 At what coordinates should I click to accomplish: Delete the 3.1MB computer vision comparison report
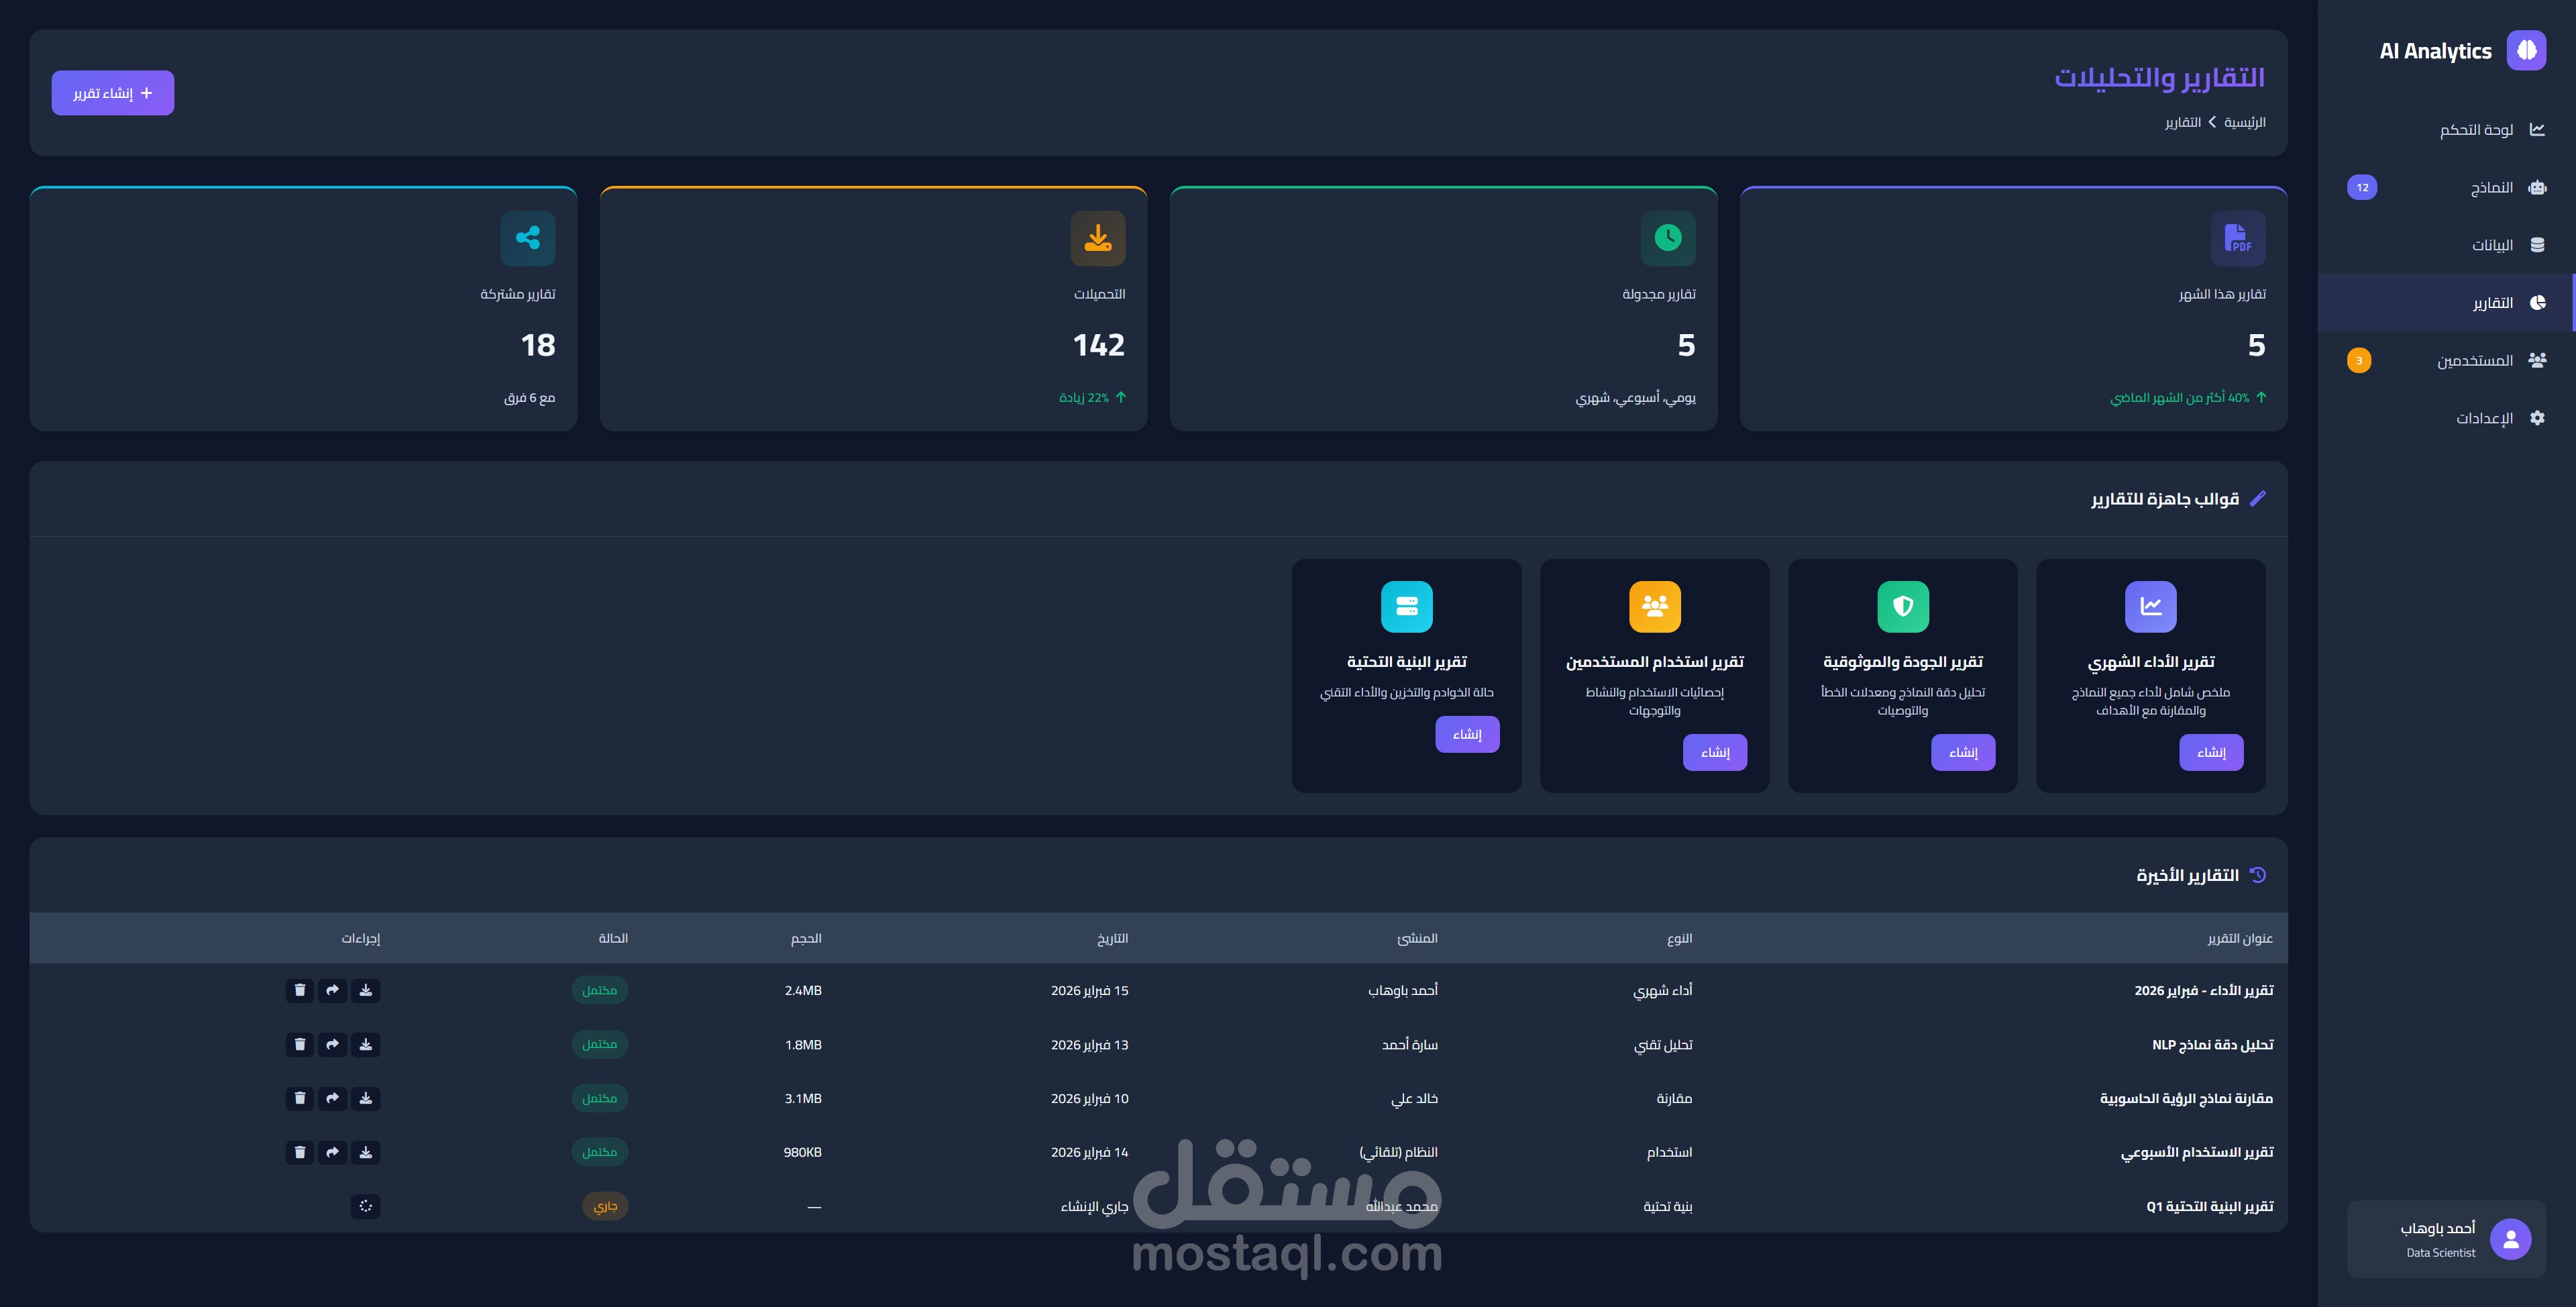[300, 1098]
